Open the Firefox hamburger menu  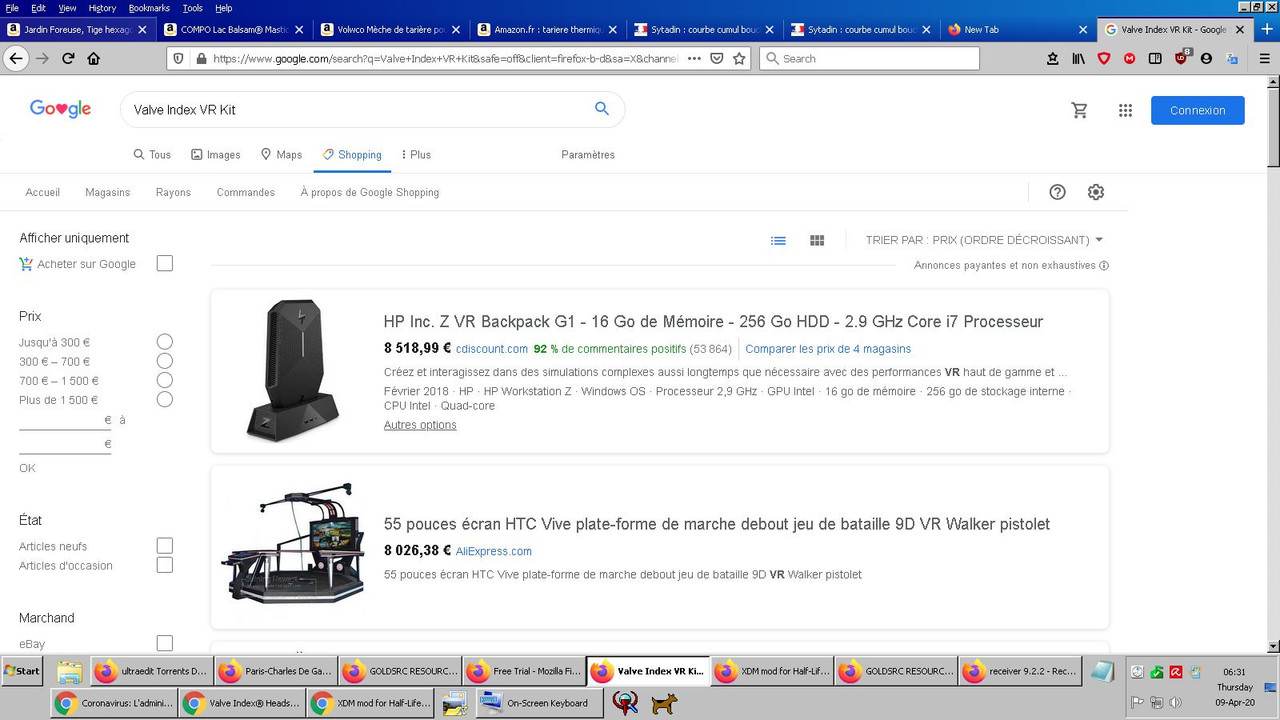pos(1264,59)
